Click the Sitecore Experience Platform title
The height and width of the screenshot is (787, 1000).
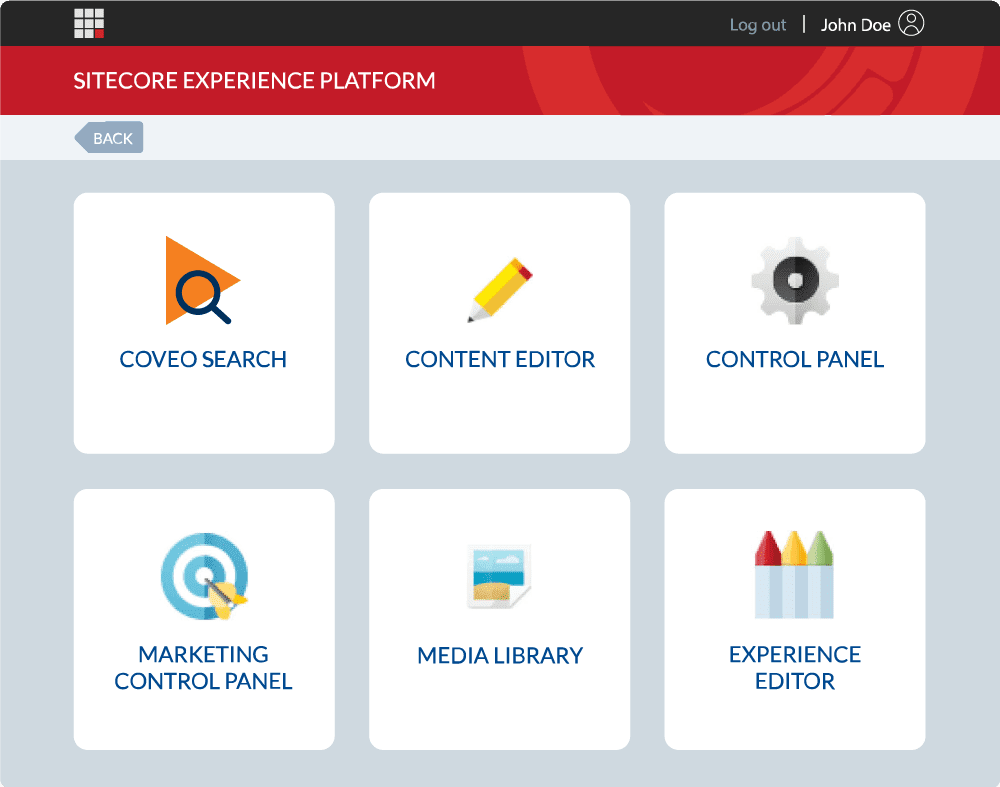pyautogui.click(x=254, y=80)
